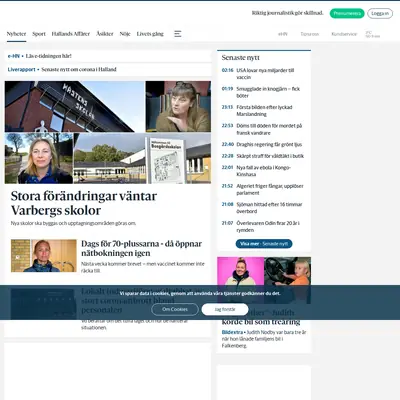The image size is (400, 400).
Task: Open 'Döms till döden för mordet' item
Action: click(x=269, y=129)
